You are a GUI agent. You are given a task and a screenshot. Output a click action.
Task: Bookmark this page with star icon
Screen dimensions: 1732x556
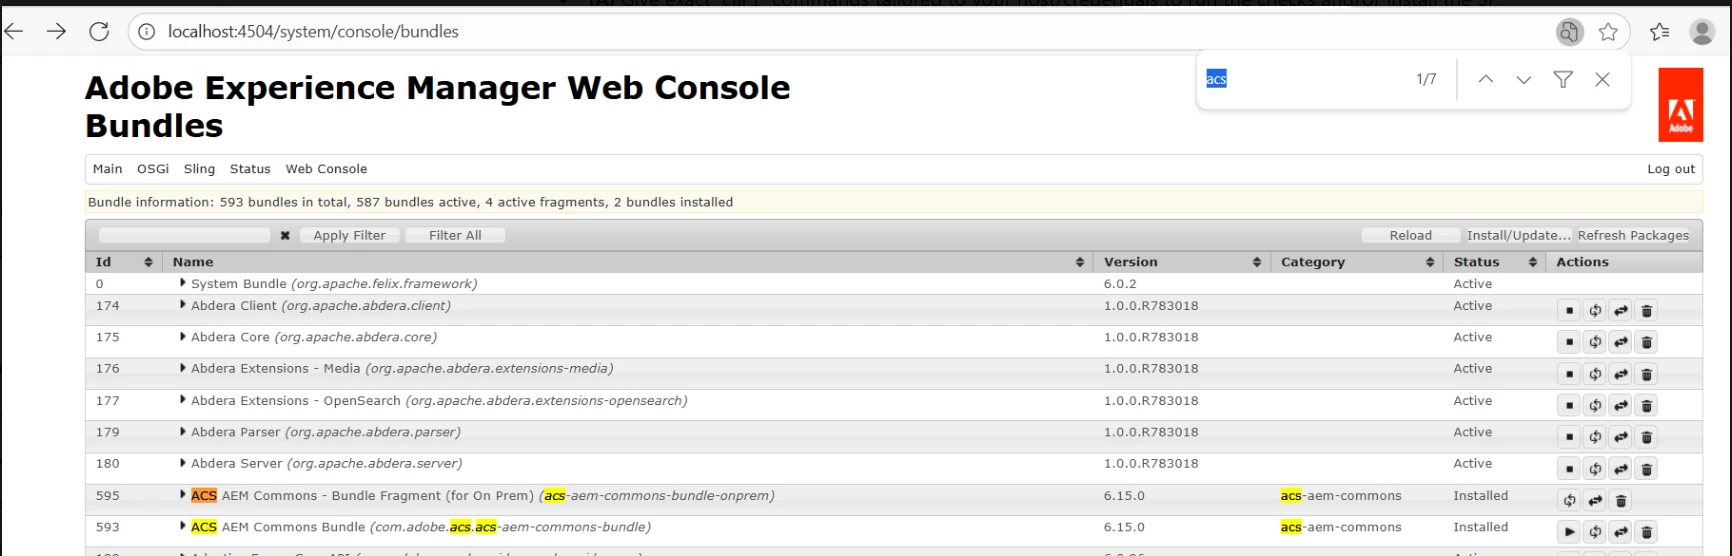pyautogui.click(x=1608, y=32)
